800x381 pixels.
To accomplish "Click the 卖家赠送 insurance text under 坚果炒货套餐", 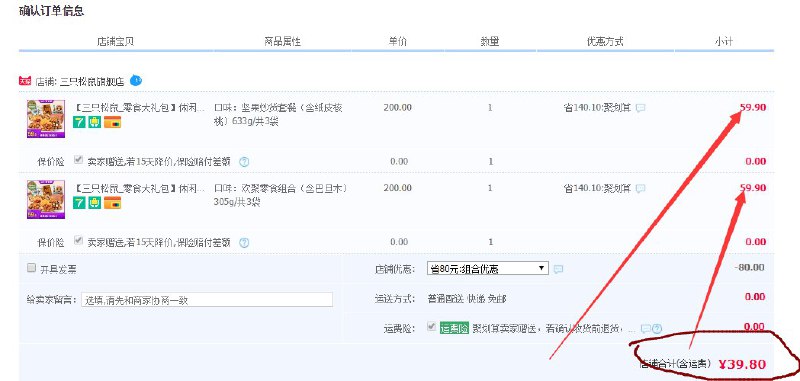I will pyautogui.click(x=159, y=162).
